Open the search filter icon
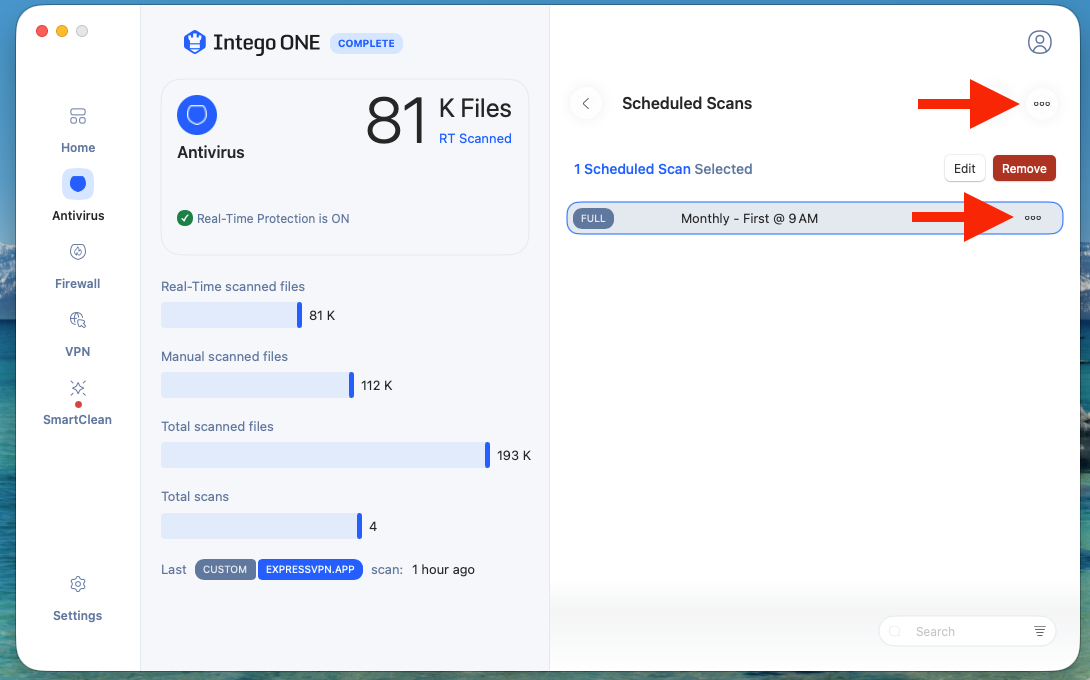Image resolution: width=1090 pixels, height=680 pixels. pyautogui.click(x=1039, y=631)
